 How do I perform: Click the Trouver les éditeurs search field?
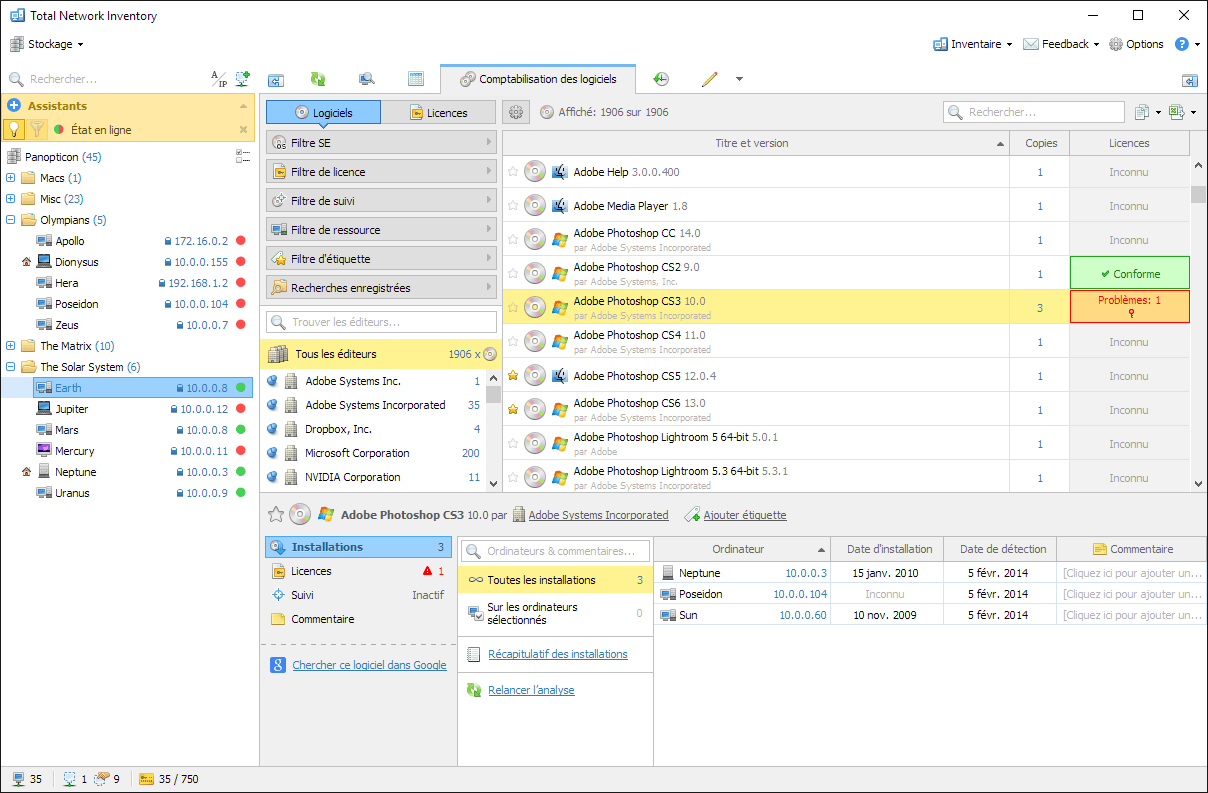(381, 322)
